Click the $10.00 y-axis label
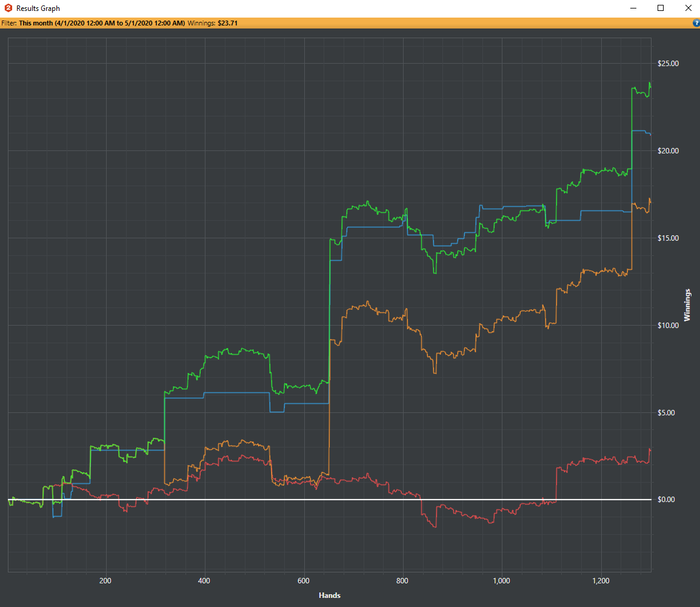The image size is (700, 607). point(668,325)
